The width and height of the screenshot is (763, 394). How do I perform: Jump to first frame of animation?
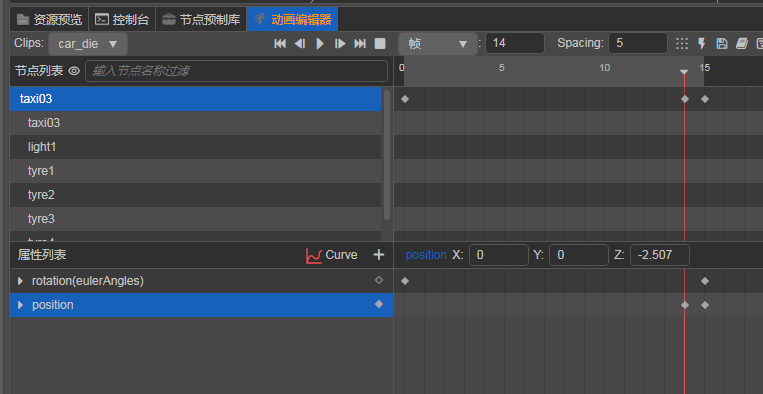pyautogui.click(x=280, y=44)
